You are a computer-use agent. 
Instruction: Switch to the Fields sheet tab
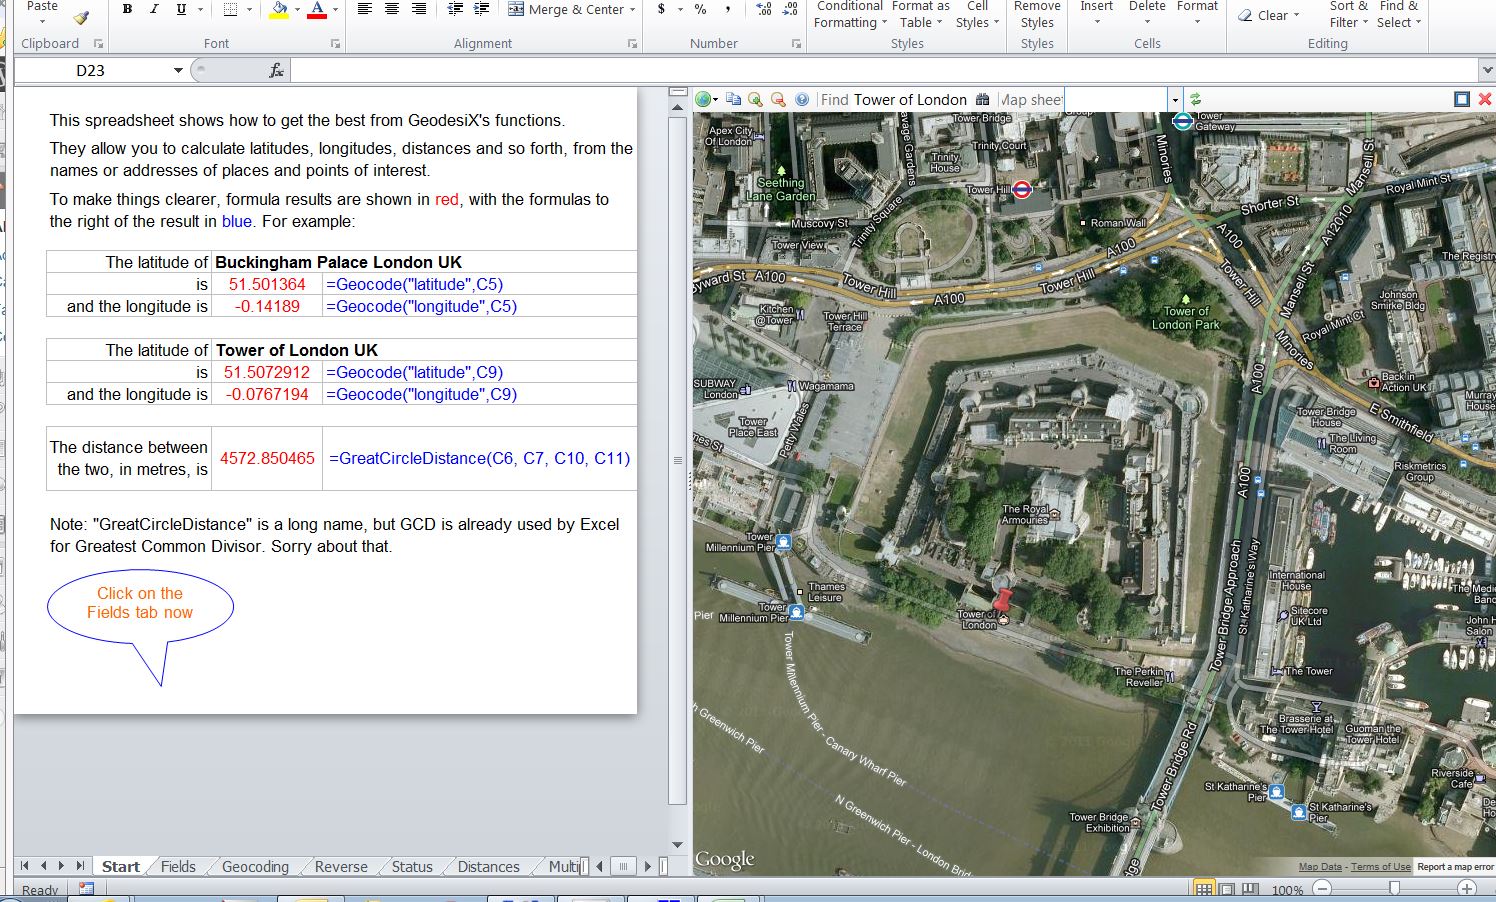coord(178,866)
